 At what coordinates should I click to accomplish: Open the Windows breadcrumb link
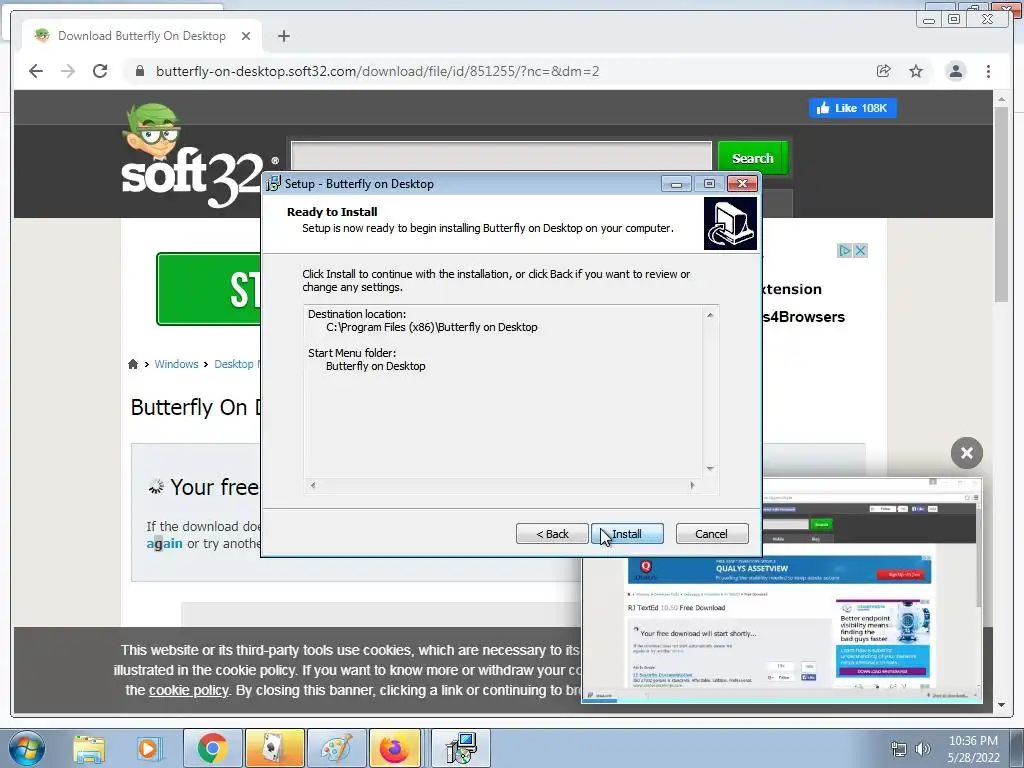click(x=176, y=364)
